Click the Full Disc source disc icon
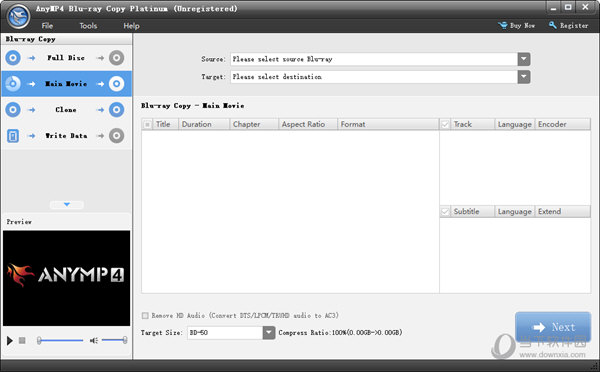The image size is (600, 372). click(13, 58)
